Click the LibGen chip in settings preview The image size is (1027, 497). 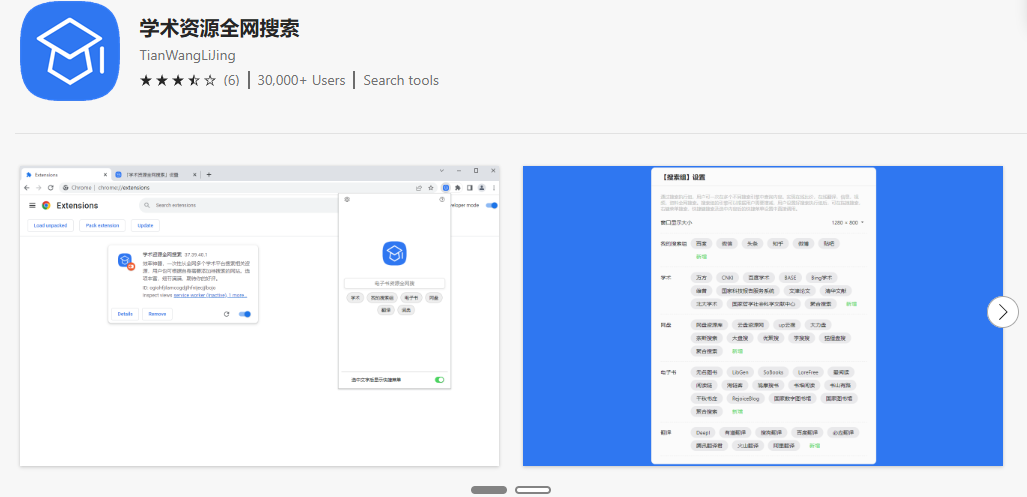pyautogui.click(x=739, y=371)
